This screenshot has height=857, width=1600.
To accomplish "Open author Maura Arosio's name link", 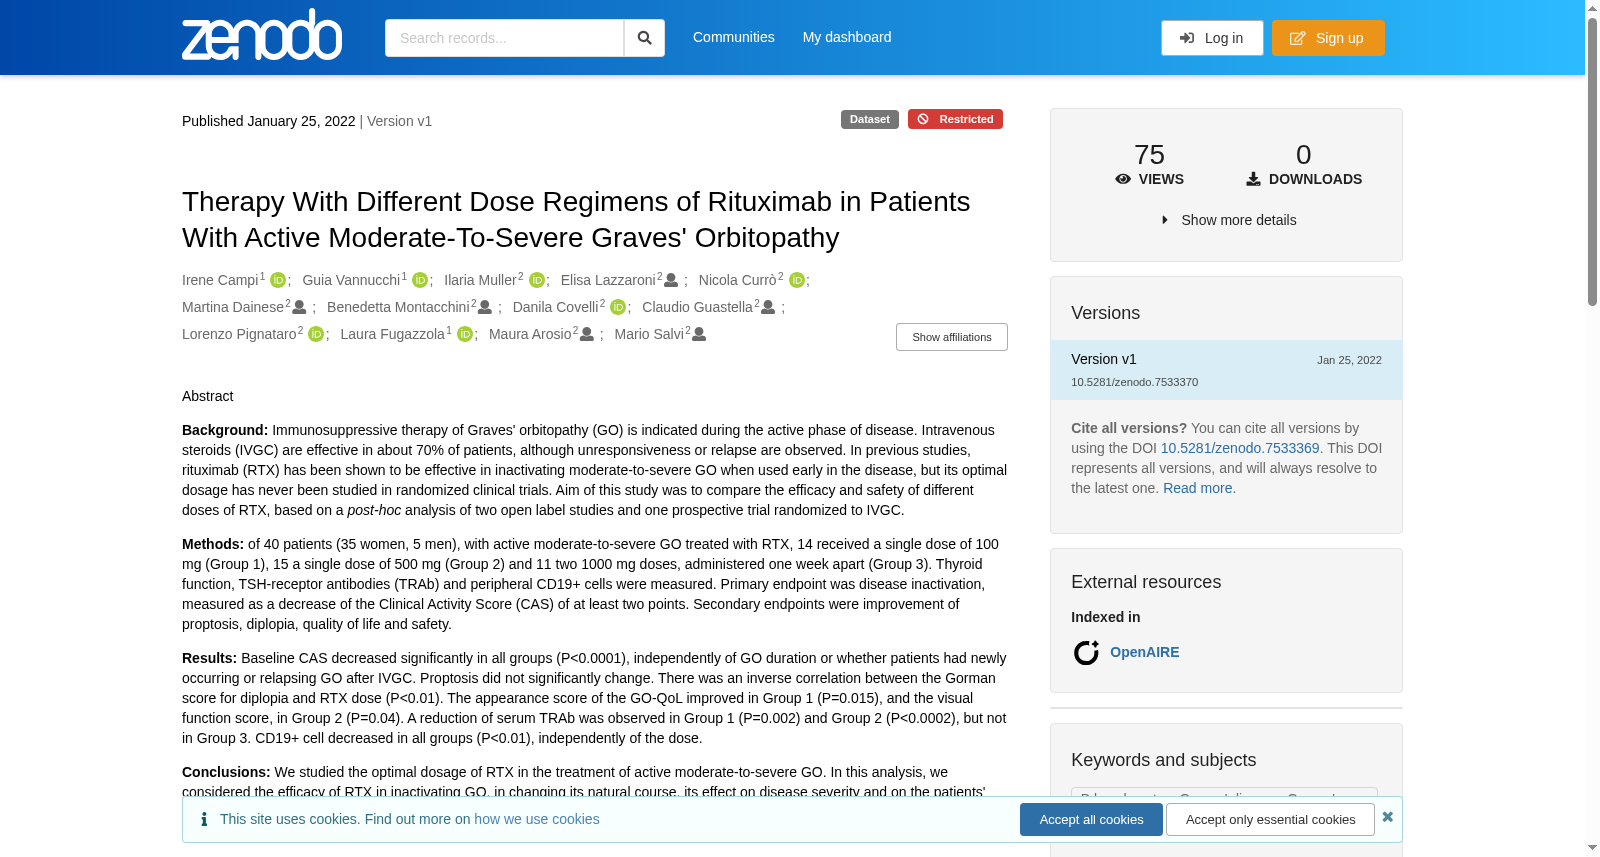I will (x=530, y=334).
